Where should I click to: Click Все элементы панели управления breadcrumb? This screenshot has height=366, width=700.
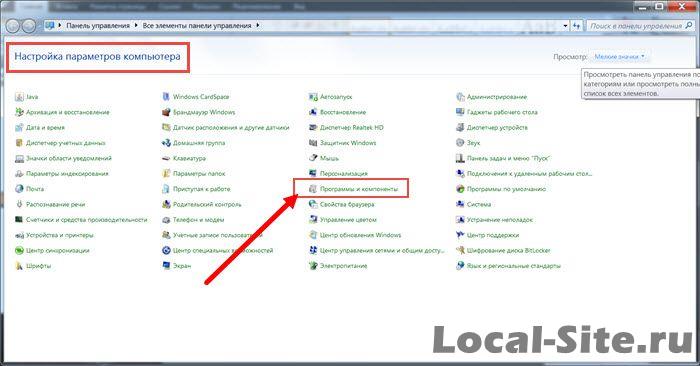(197, 26)
